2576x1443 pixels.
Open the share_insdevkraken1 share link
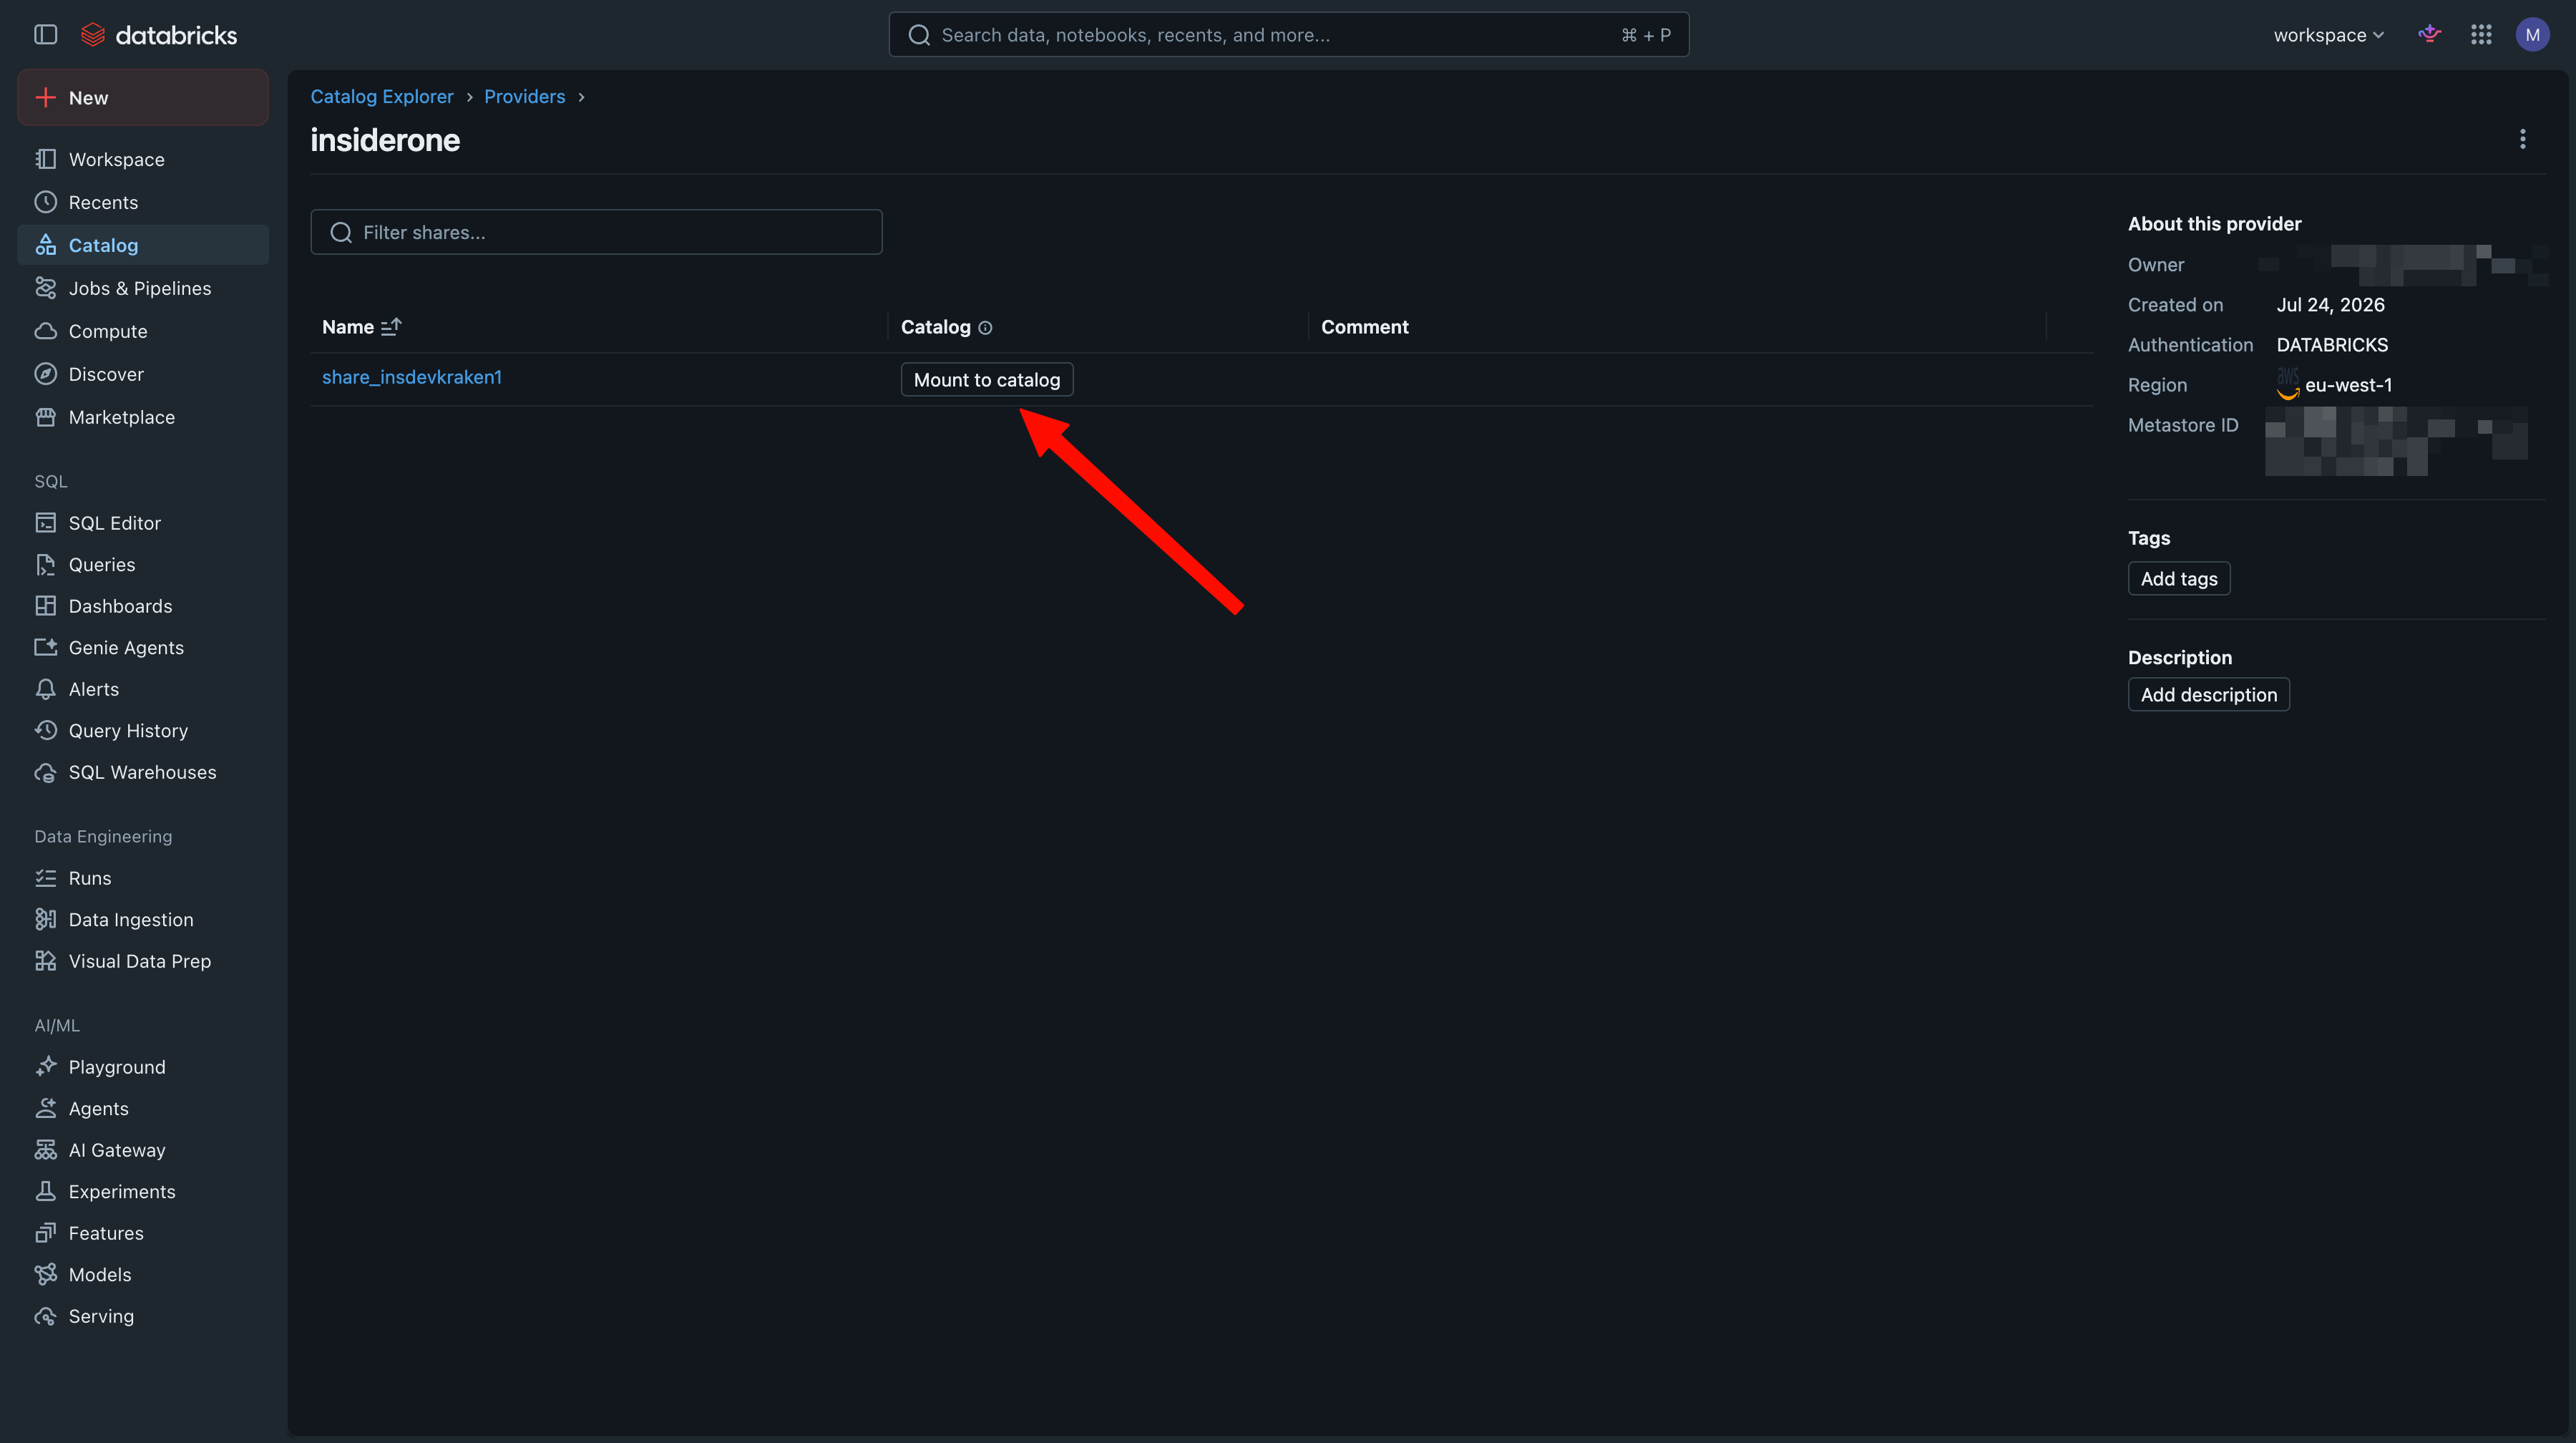(x=412, y=377)
